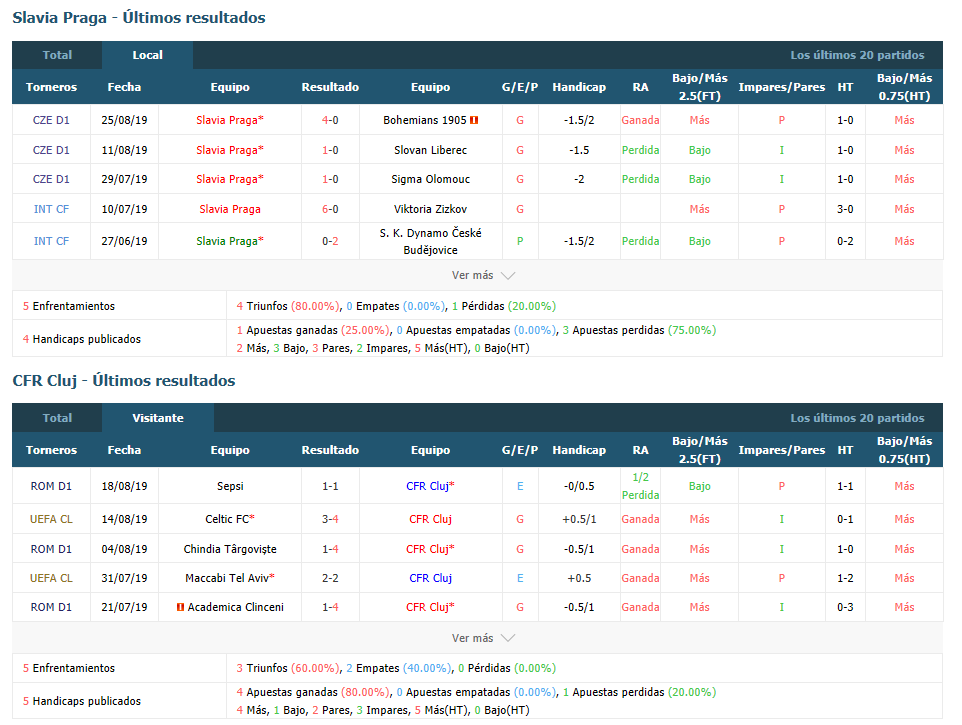Click Slavia Praga - Últimos resultados heading
The image size is (962, 725).
tap(139, 17)
